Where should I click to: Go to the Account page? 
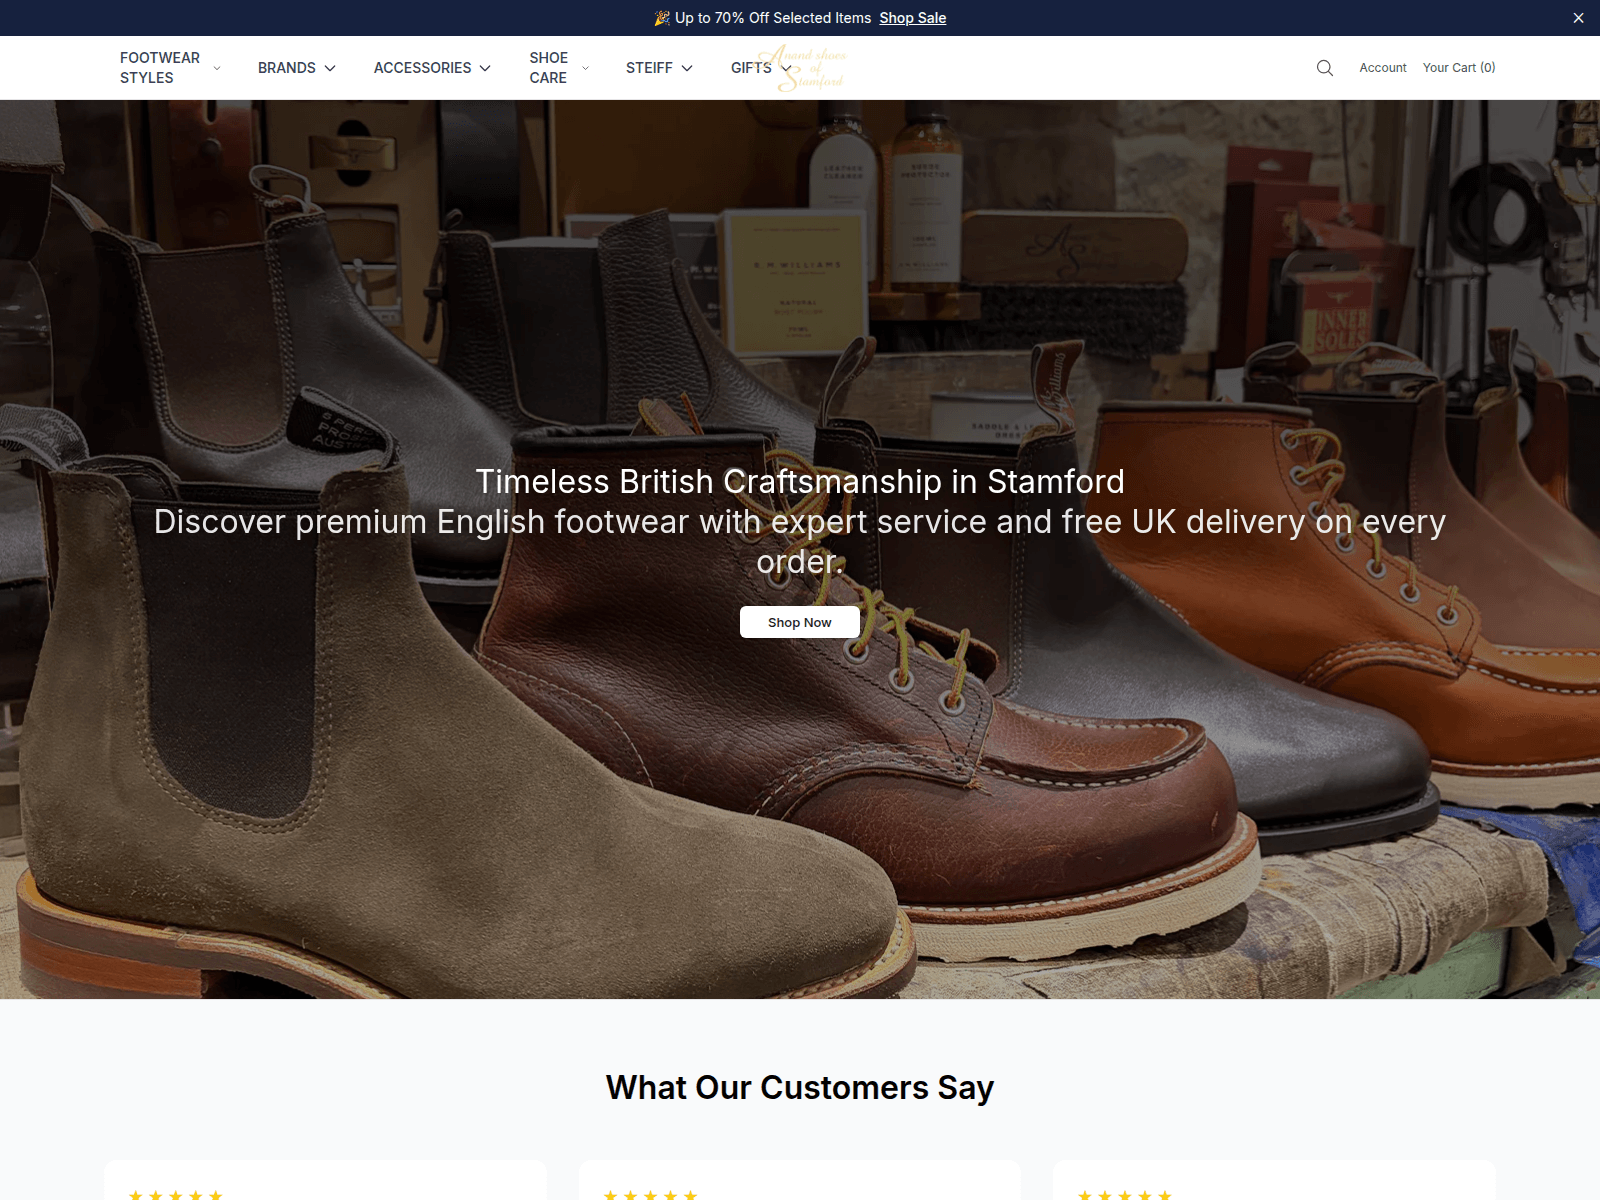pos(1383,68)
